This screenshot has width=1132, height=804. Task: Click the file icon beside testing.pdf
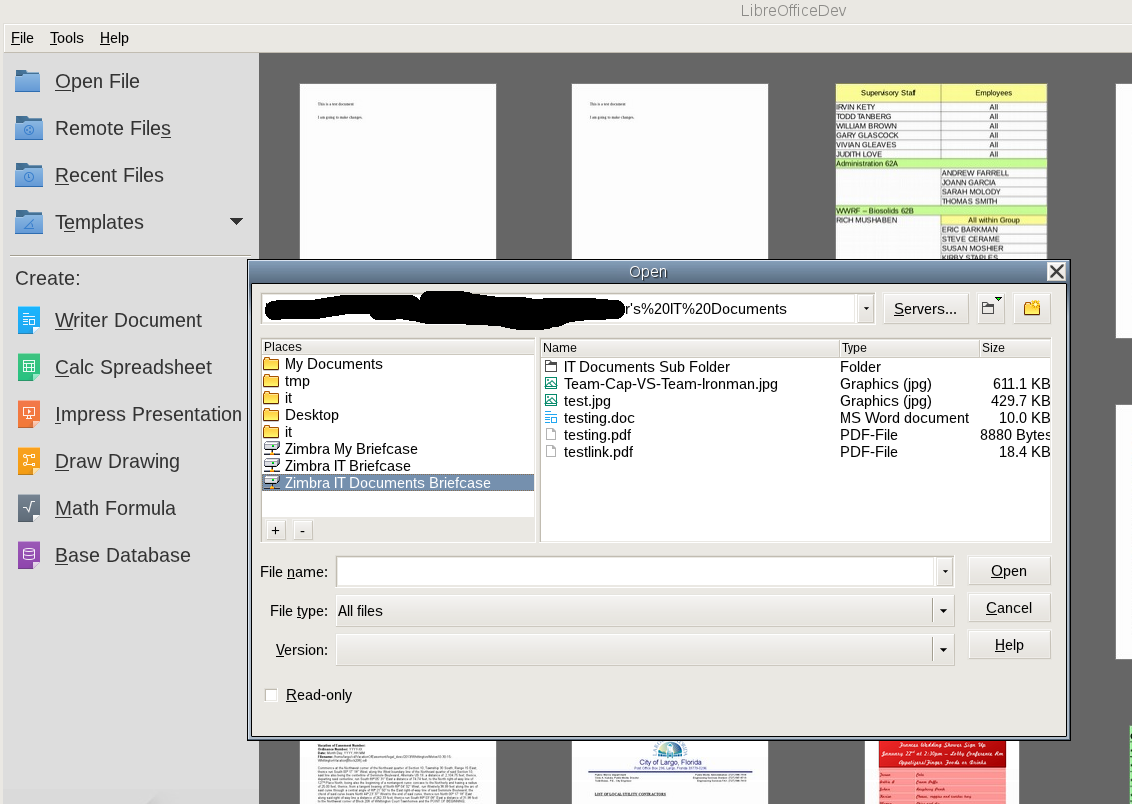click(x=551, y=434)
